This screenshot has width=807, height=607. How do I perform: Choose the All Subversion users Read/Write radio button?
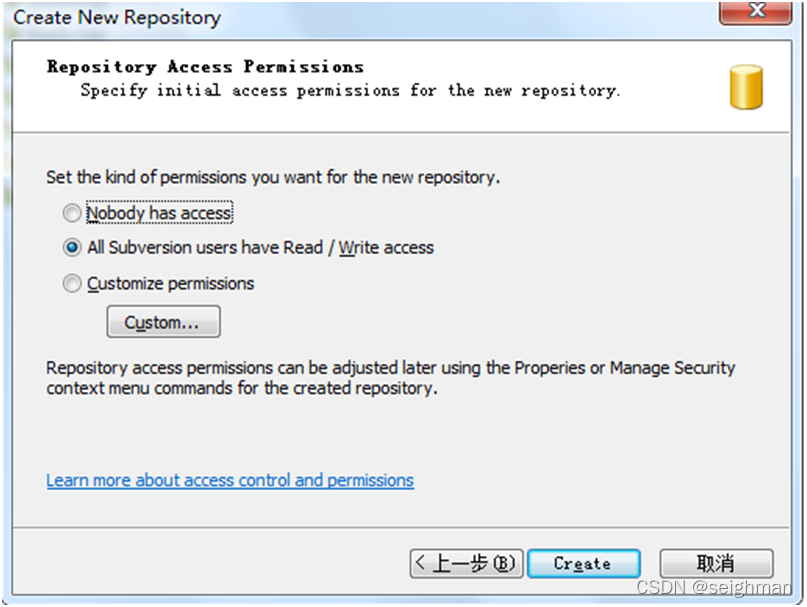[72, 247]
